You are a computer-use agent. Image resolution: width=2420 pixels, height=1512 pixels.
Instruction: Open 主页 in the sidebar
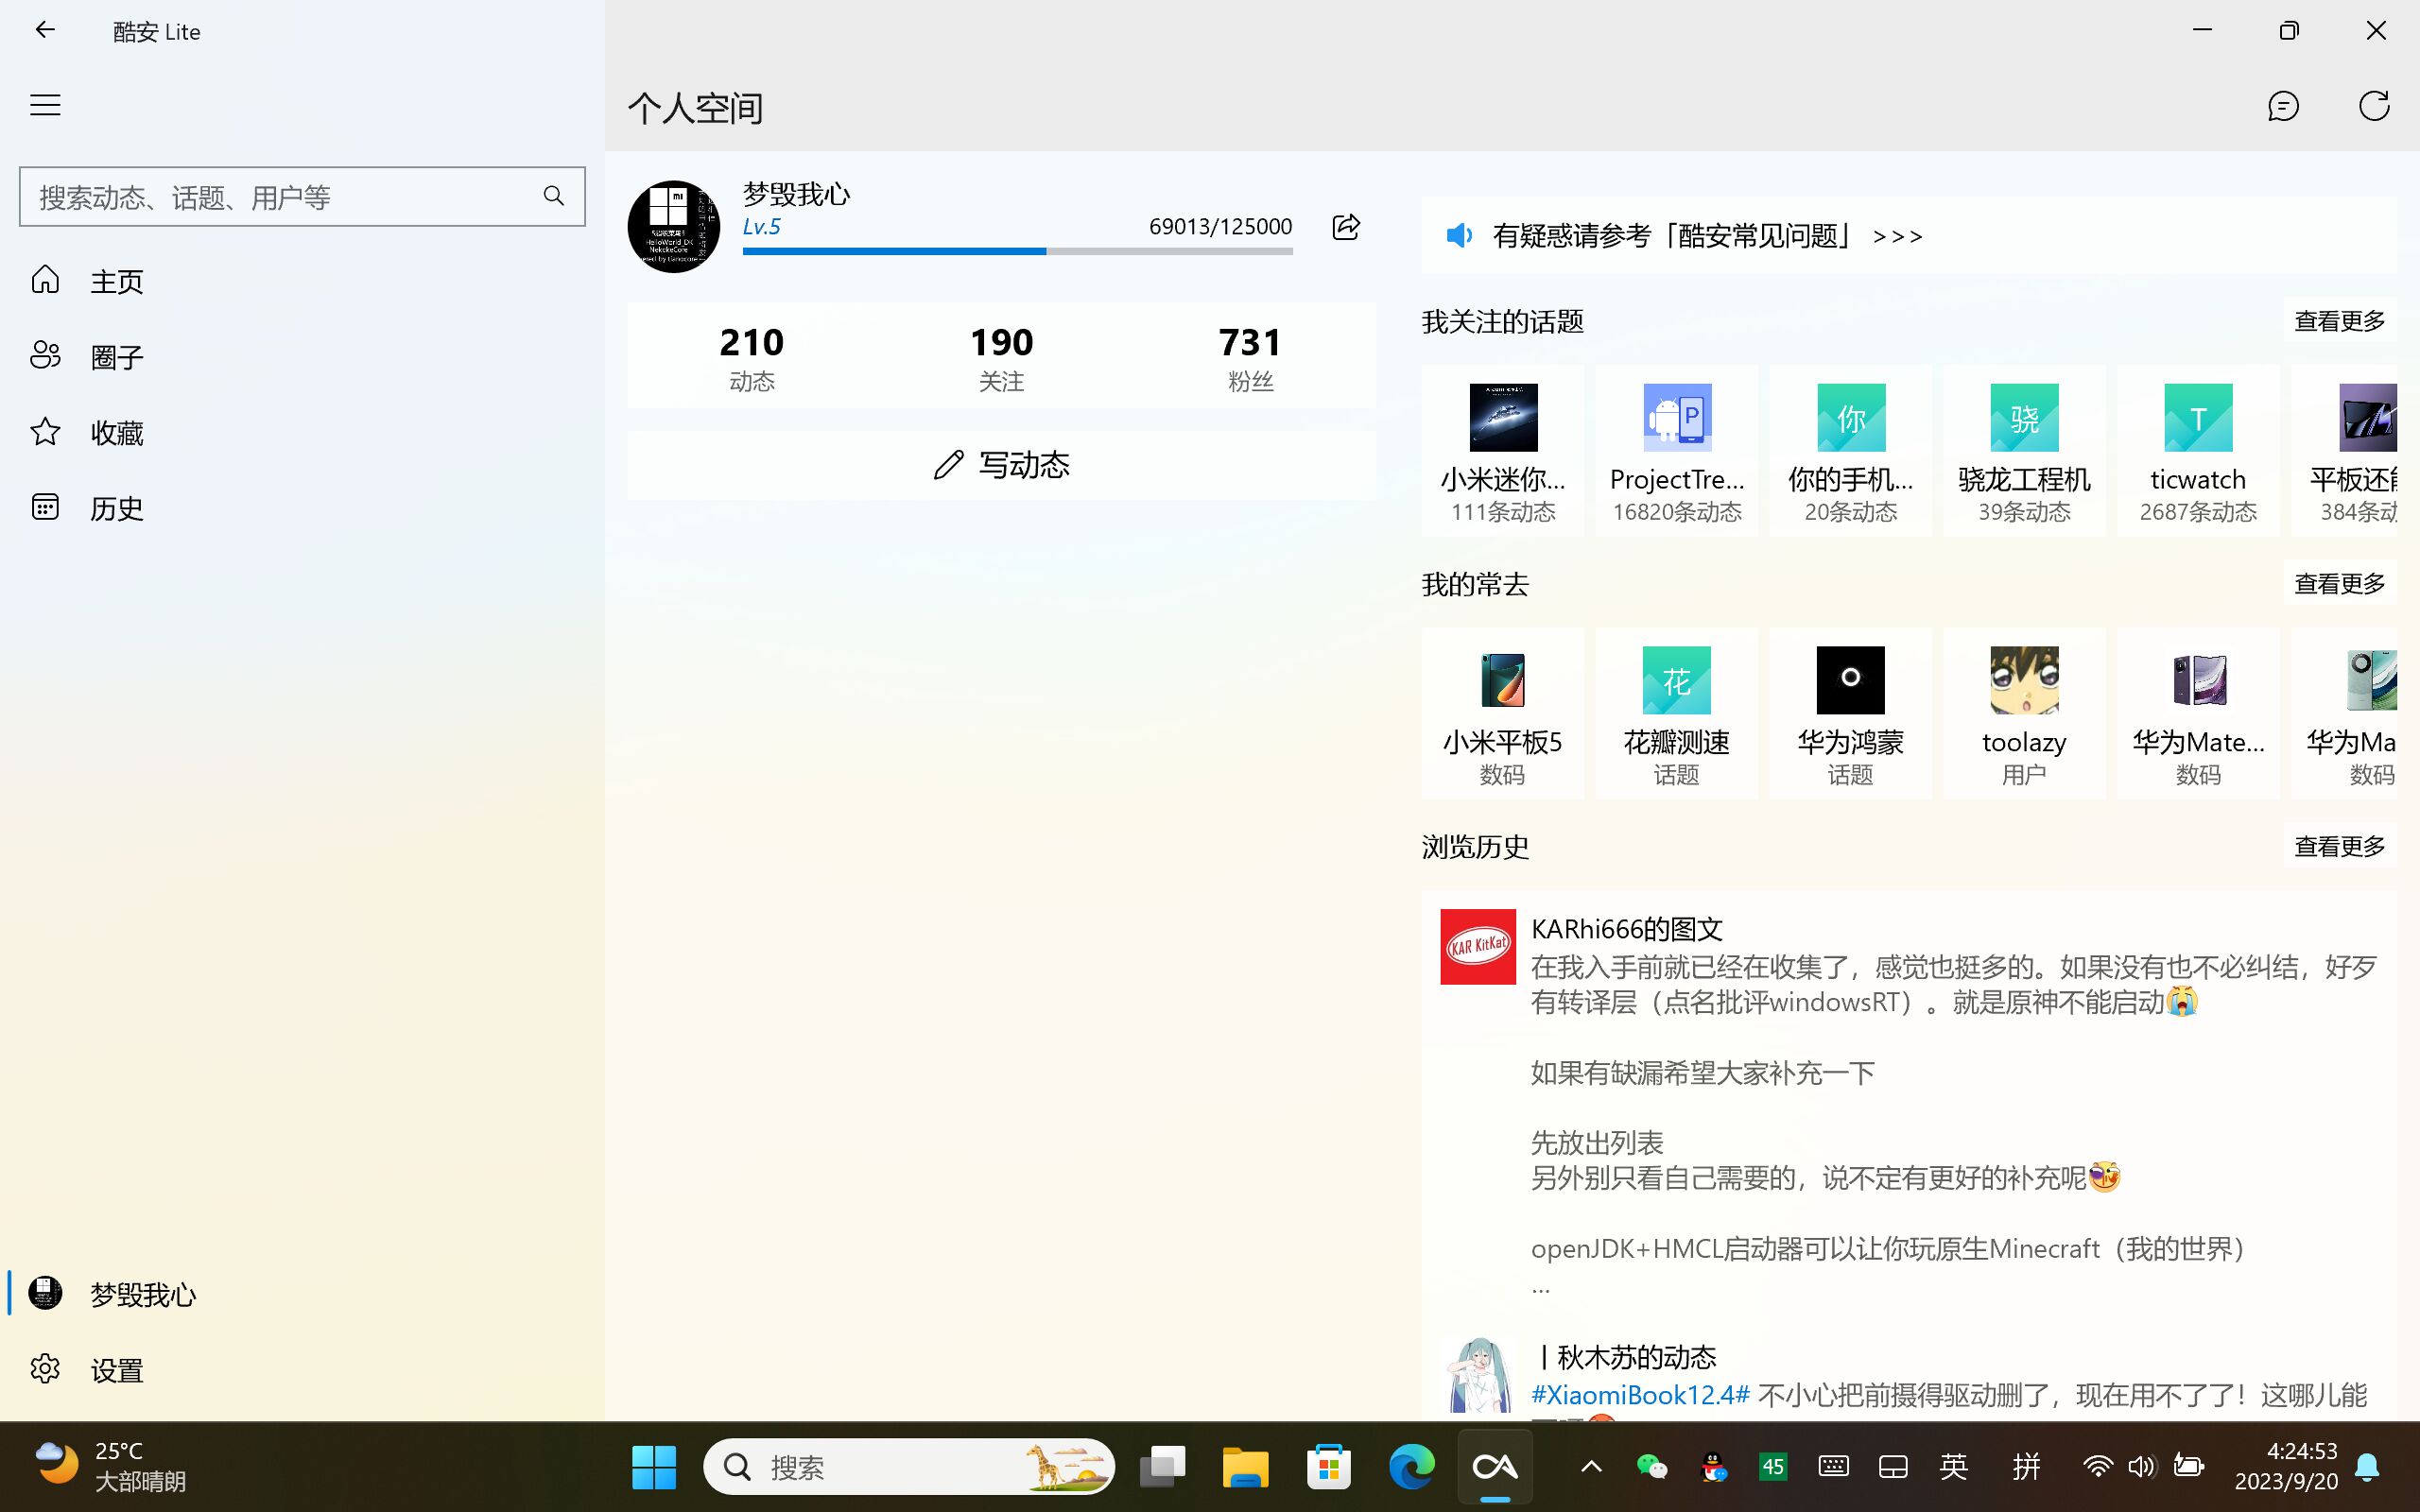(302, 280)
